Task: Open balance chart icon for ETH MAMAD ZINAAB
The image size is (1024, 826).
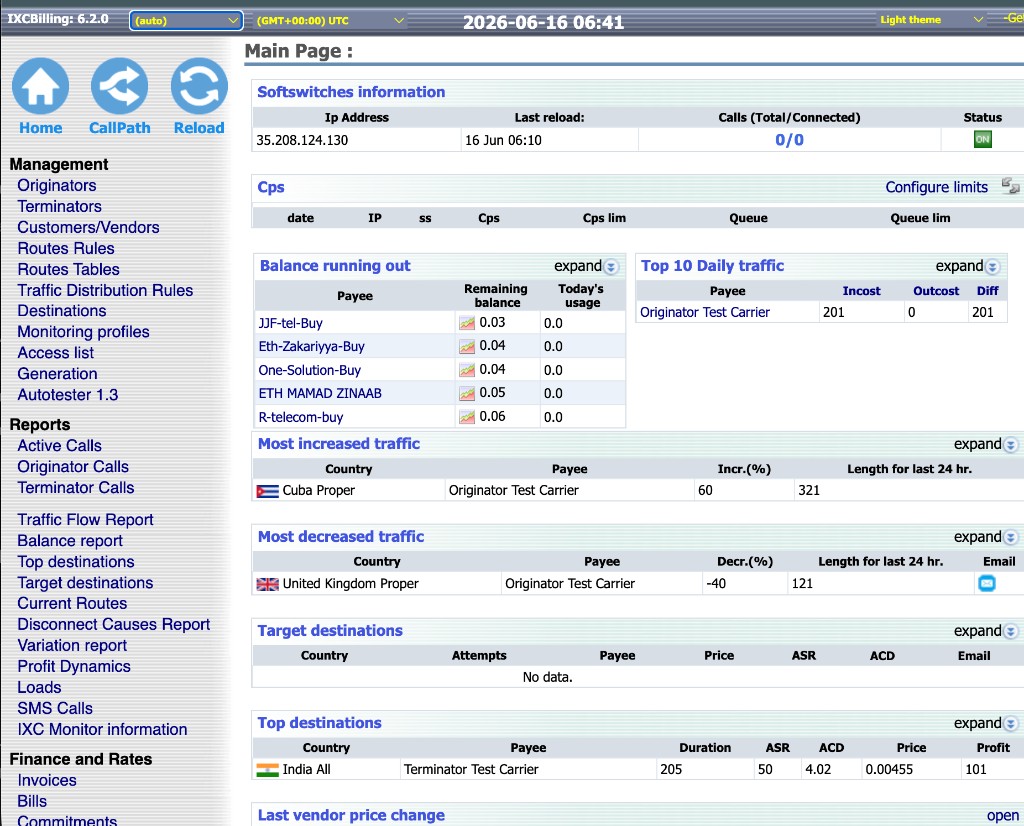Action: pyautogui.click(x=467, y=394)
